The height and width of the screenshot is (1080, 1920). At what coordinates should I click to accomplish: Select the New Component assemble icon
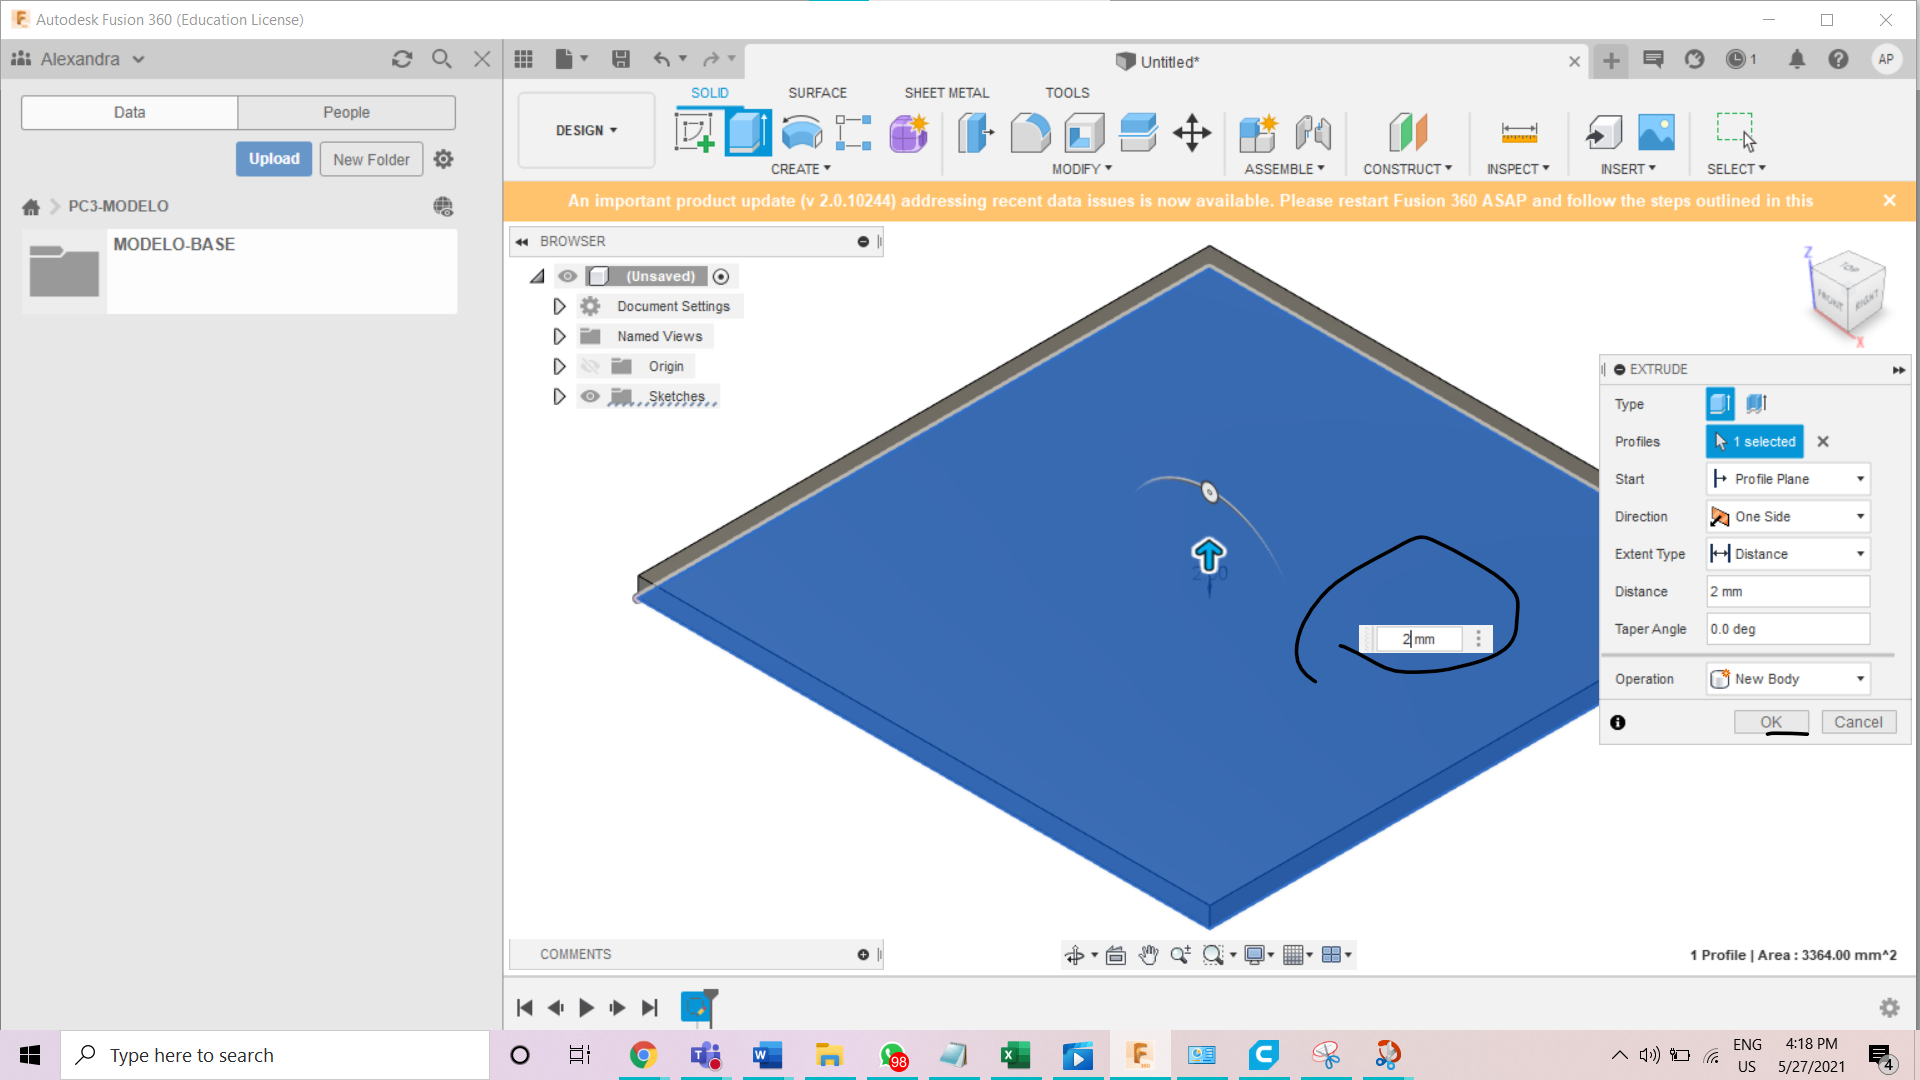1258,132
